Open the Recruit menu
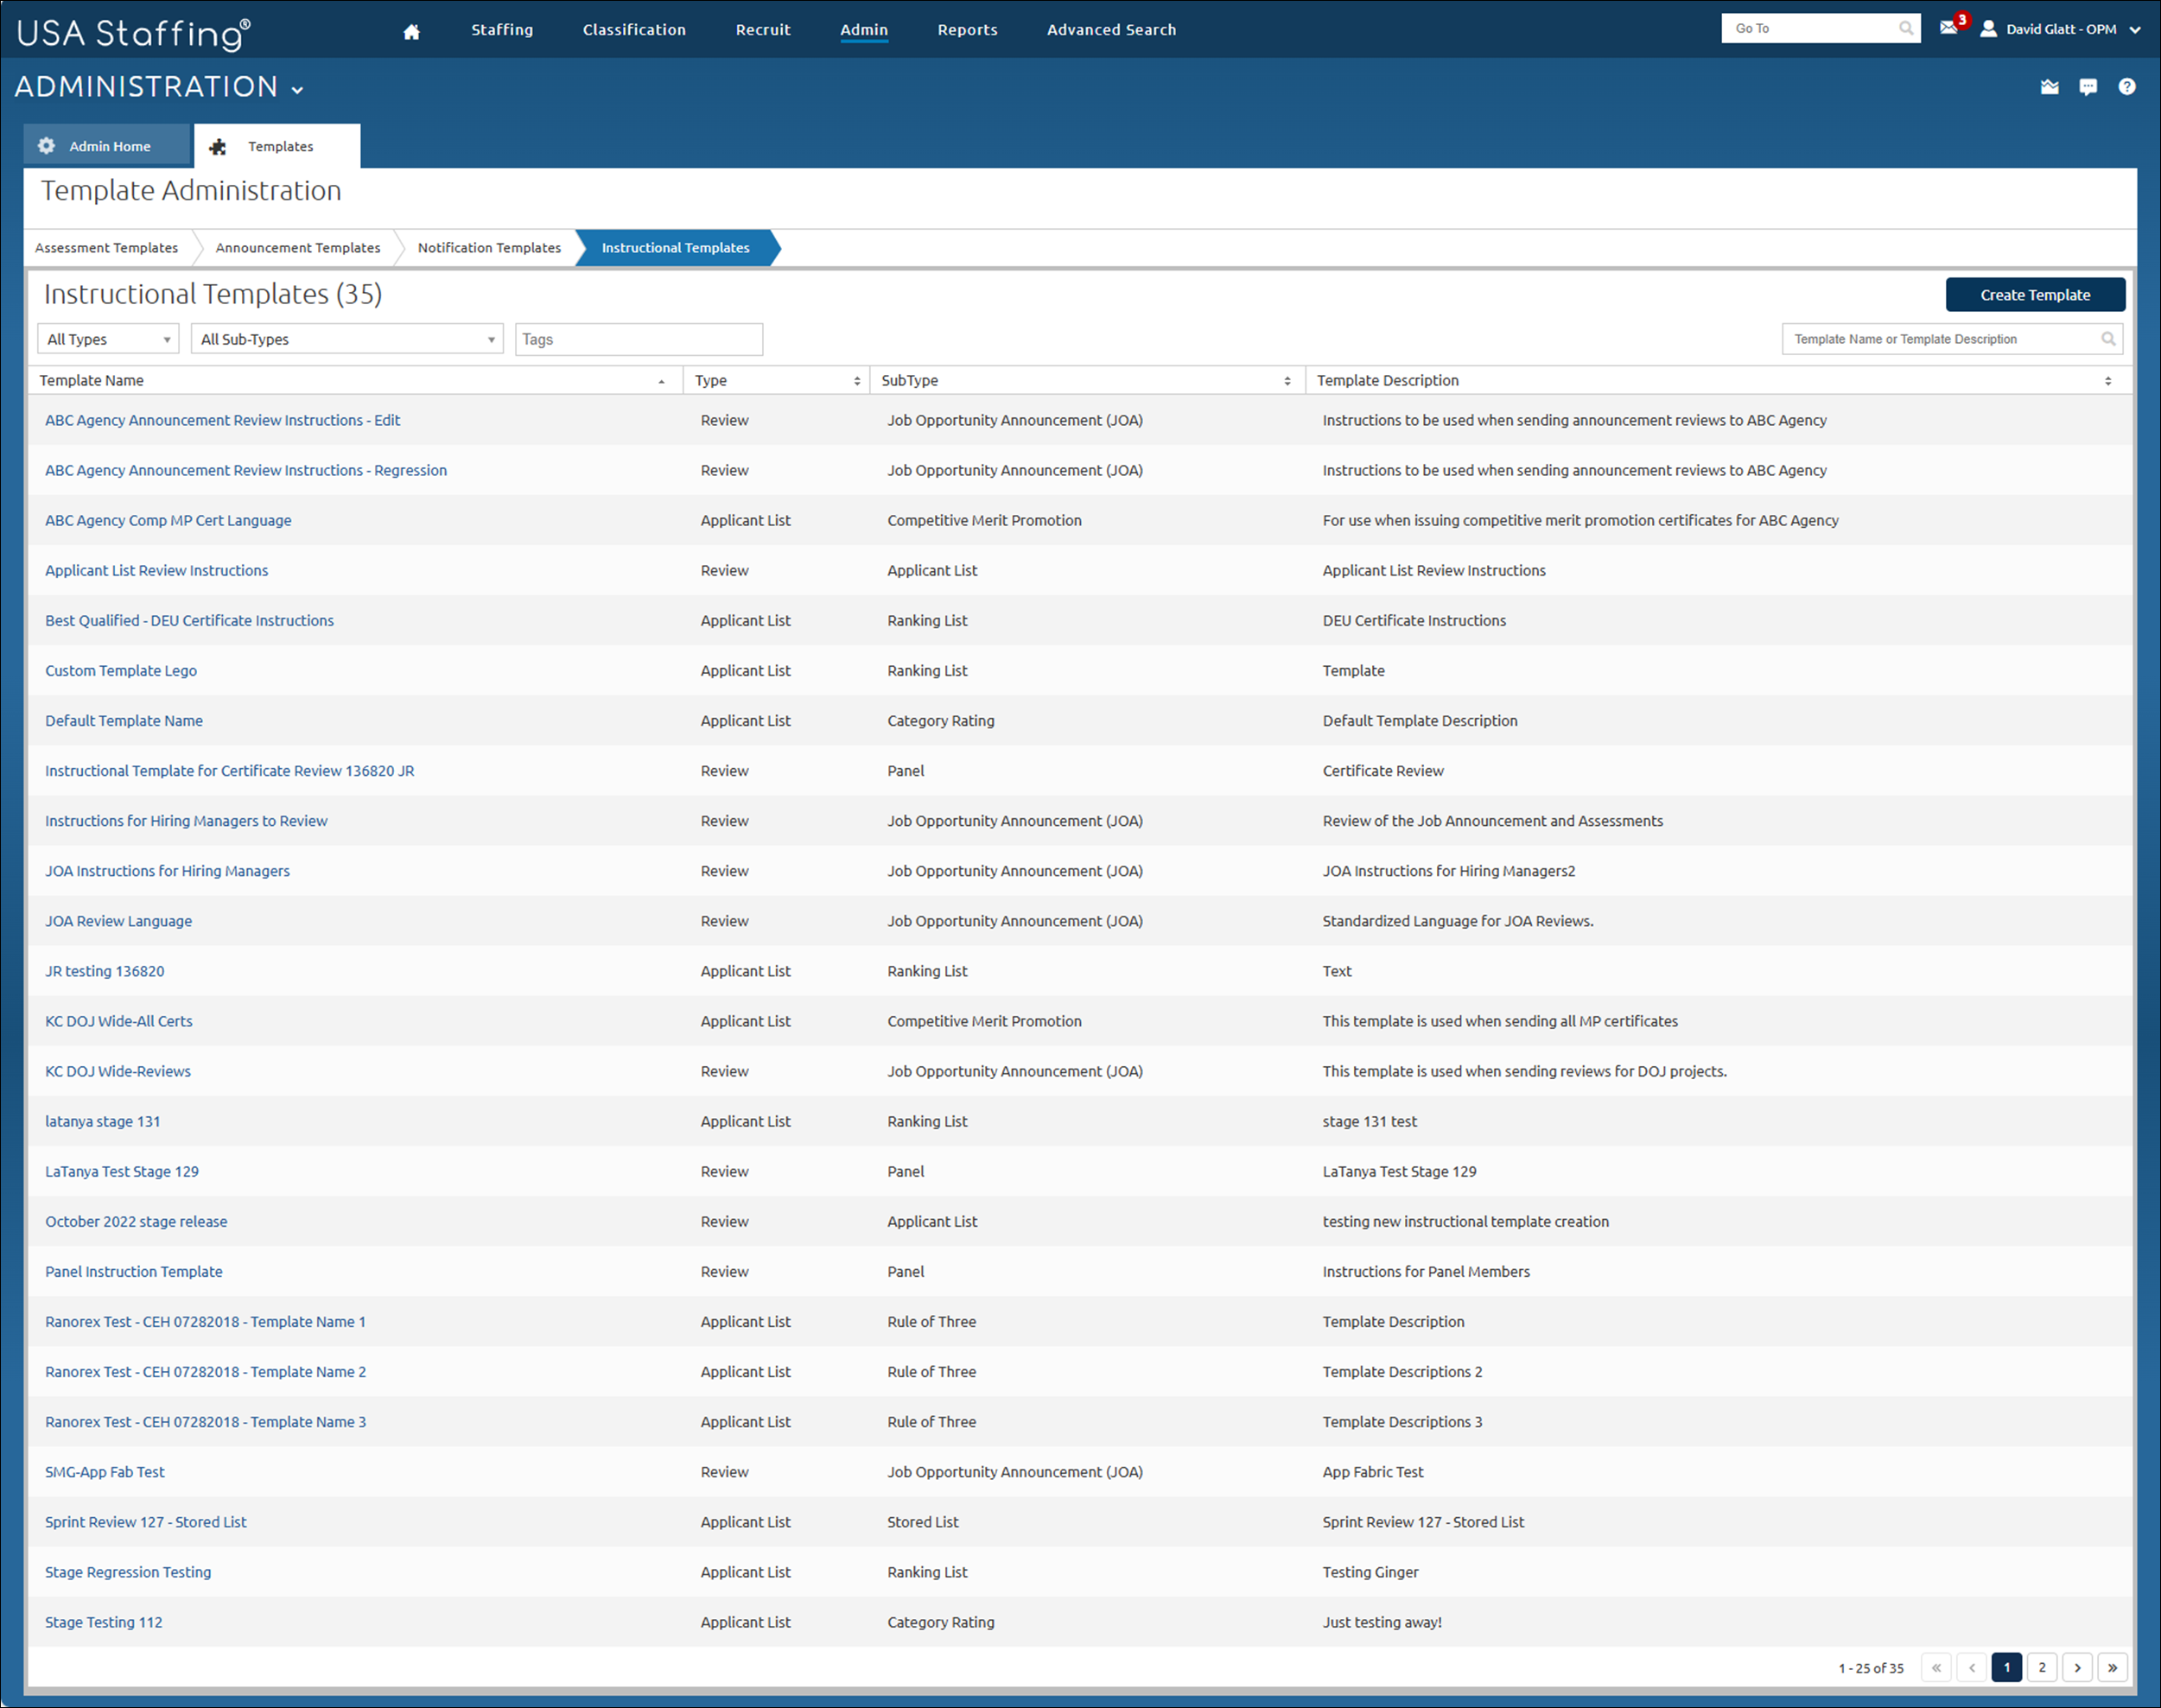 coord(763,30)
